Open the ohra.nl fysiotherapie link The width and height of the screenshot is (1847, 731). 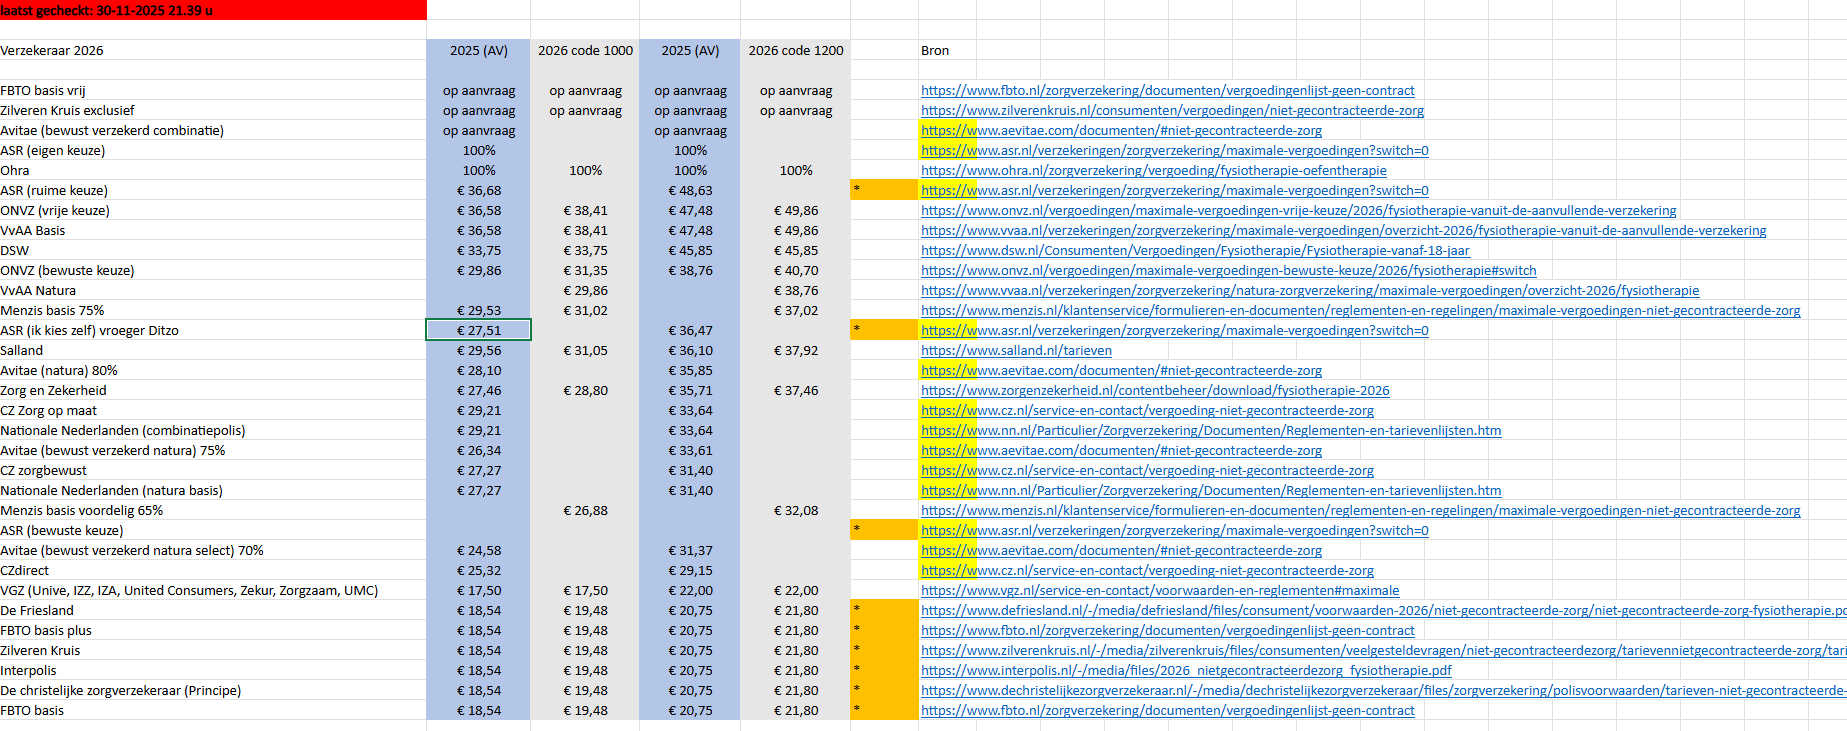[1153, 171]
